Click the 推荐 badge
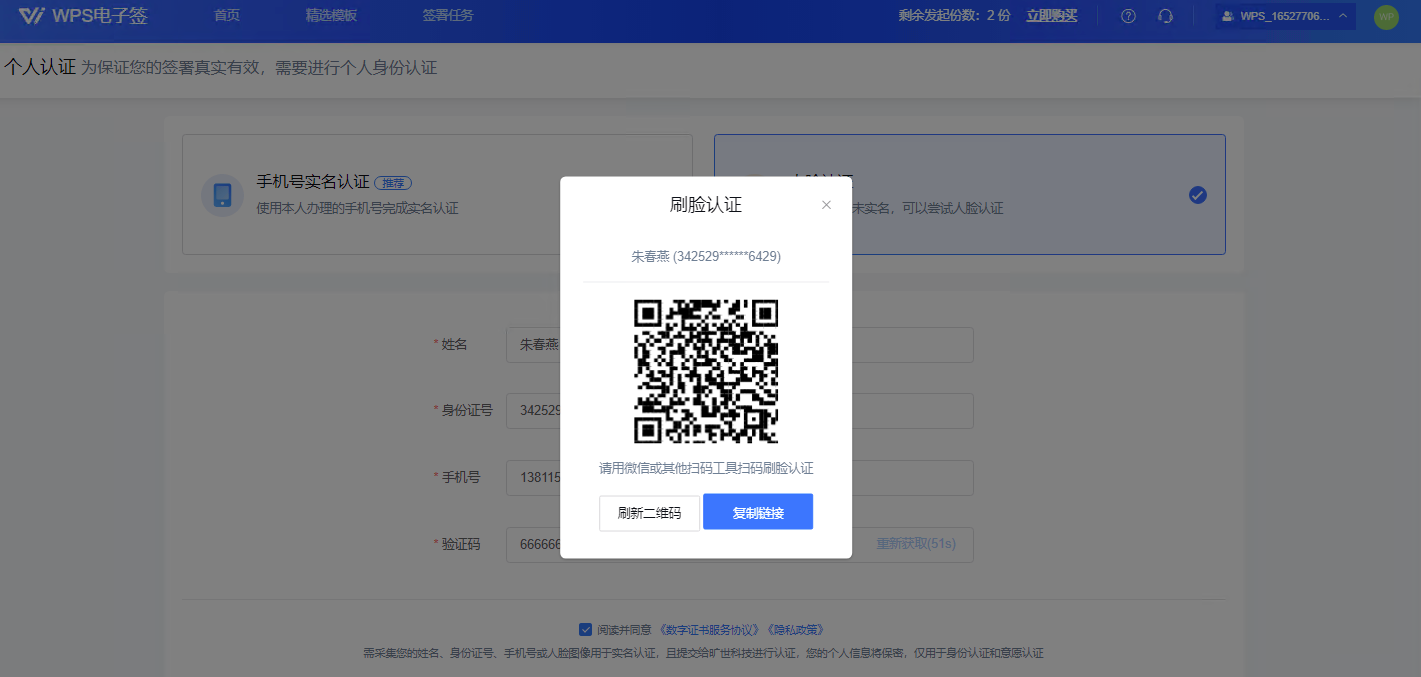 tap(393, 183)
